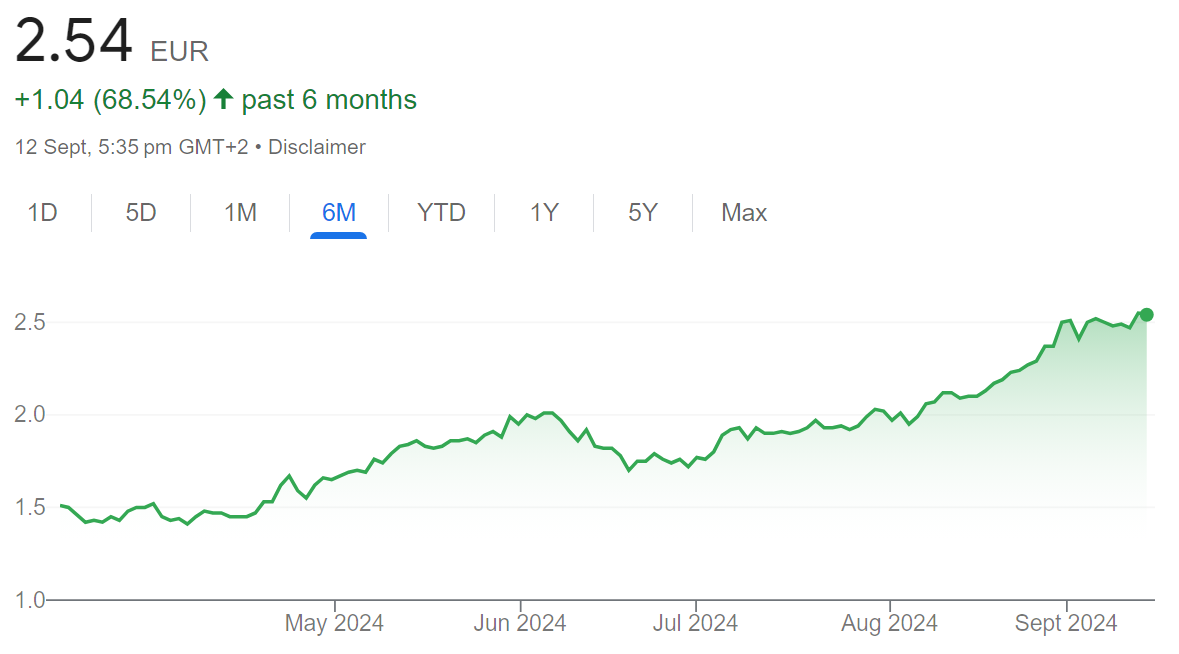
Task: Click the Sept 2024 axis label
Action: 1065,623
